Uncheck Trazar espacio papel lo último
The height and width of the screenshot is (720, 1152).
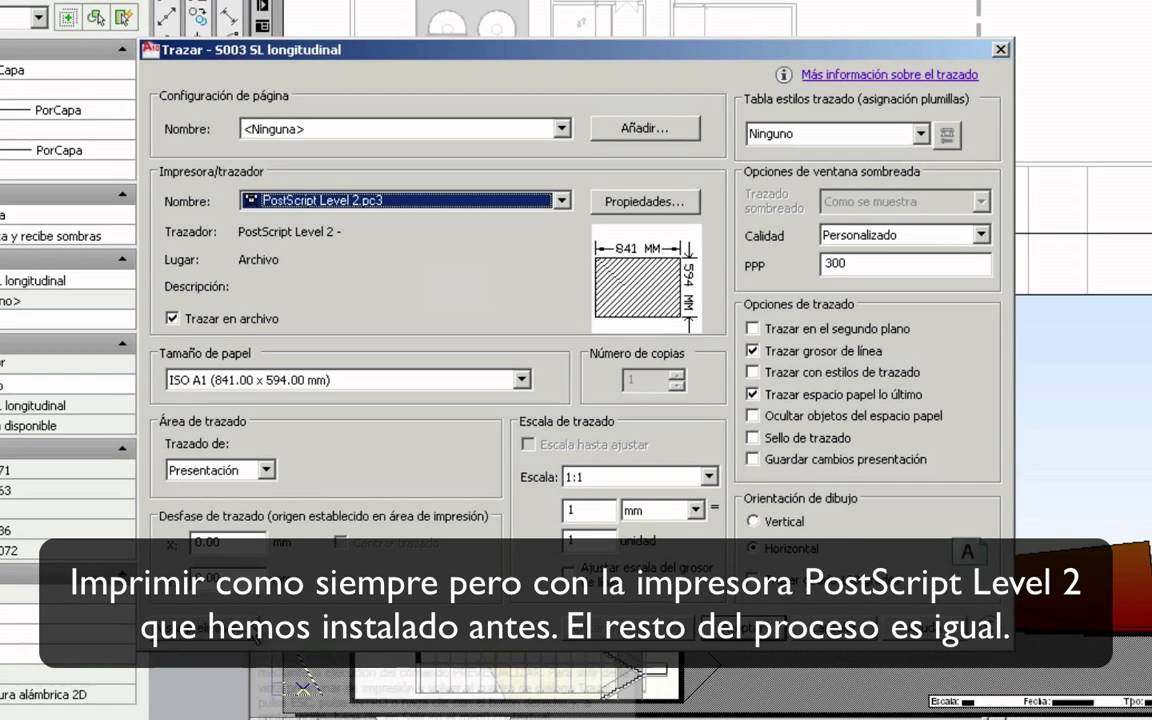tap(752, 394)
